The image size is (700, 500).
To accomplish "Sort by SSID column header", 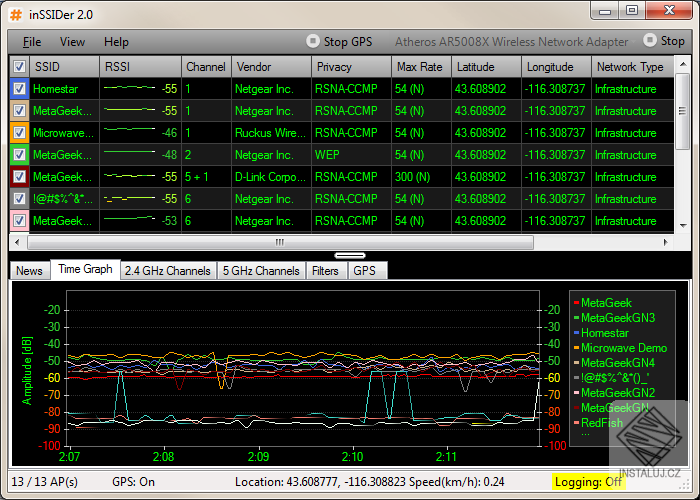I will [65, 67].
